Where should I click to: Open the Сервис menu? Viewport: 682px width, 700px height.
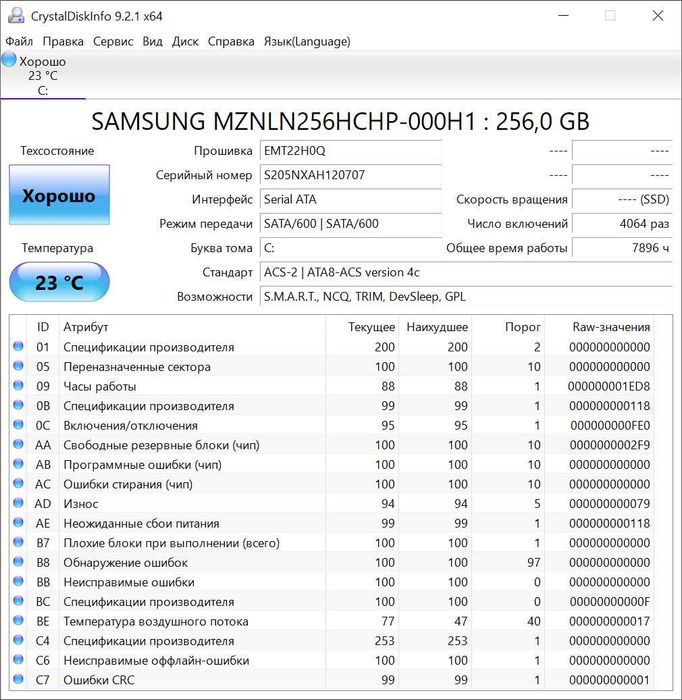[x=113, y=42]
